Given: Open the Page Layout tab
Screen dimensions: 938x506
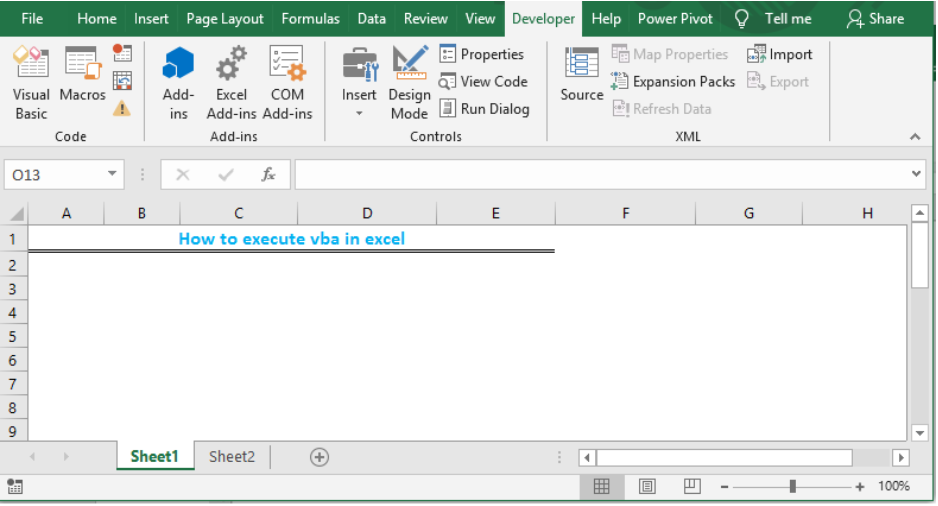Looking at the screenshot, I should tap(224, 19).
